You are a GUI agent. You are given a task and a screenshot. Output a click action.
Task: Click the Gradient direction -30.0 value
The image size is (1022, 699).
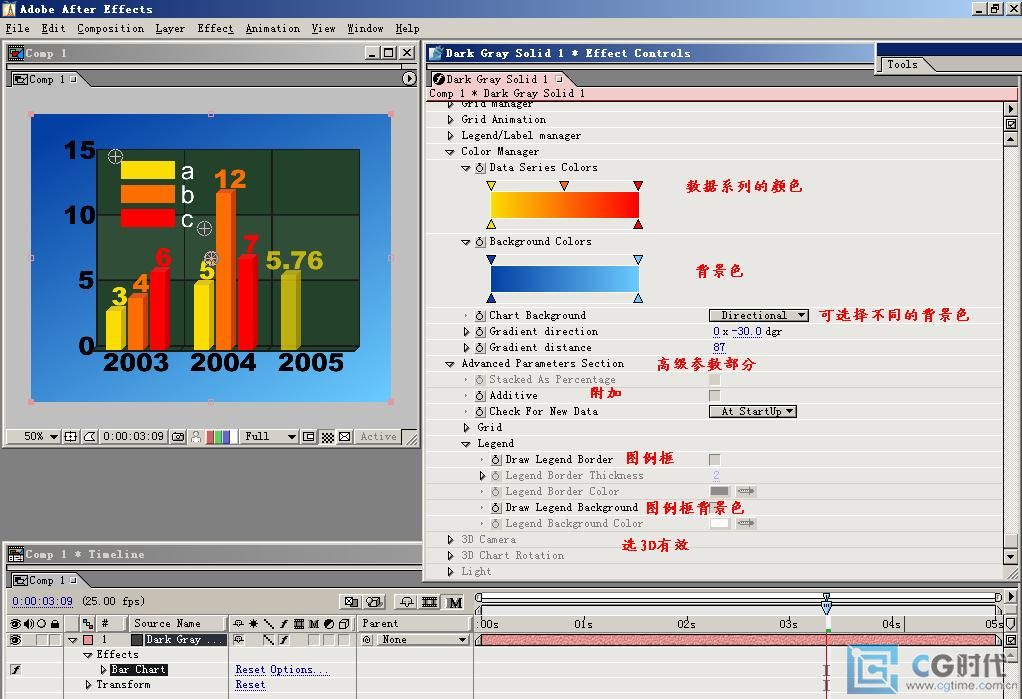tap(747, 332)
